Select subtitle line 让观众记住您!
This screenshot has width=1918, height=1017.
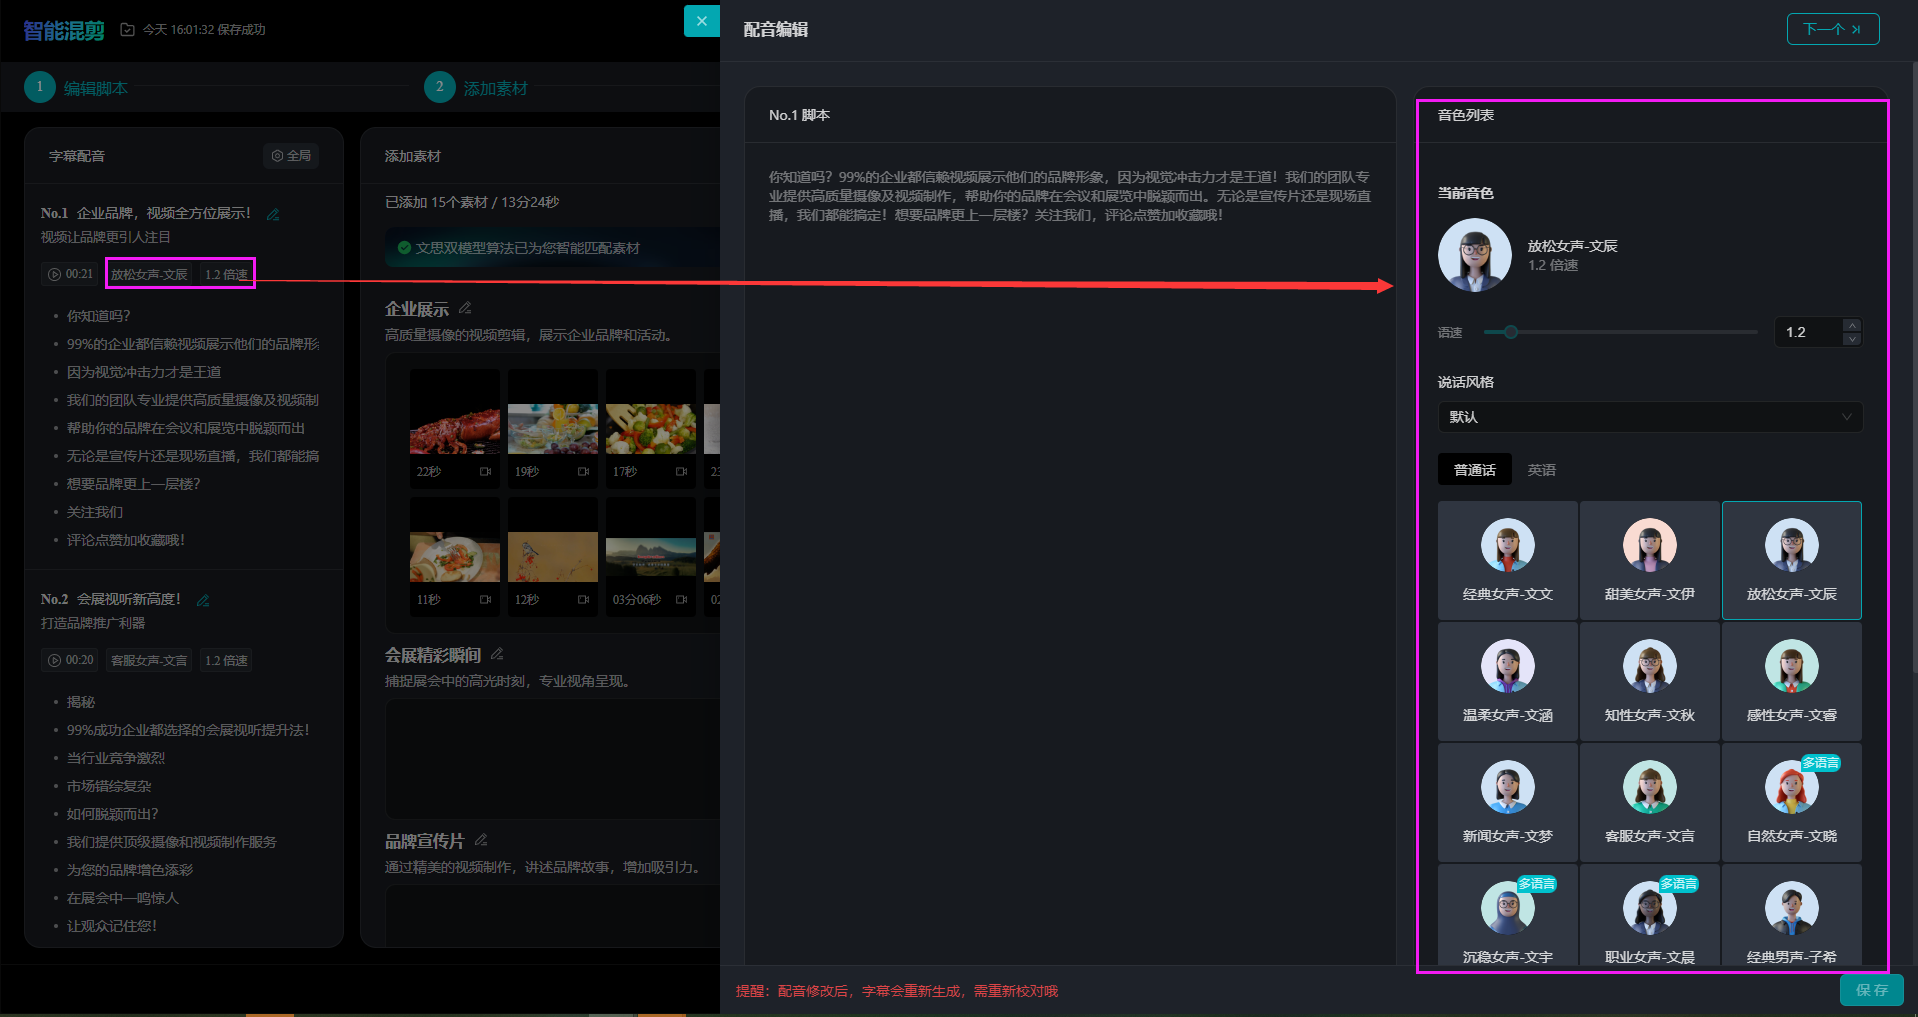111,926
